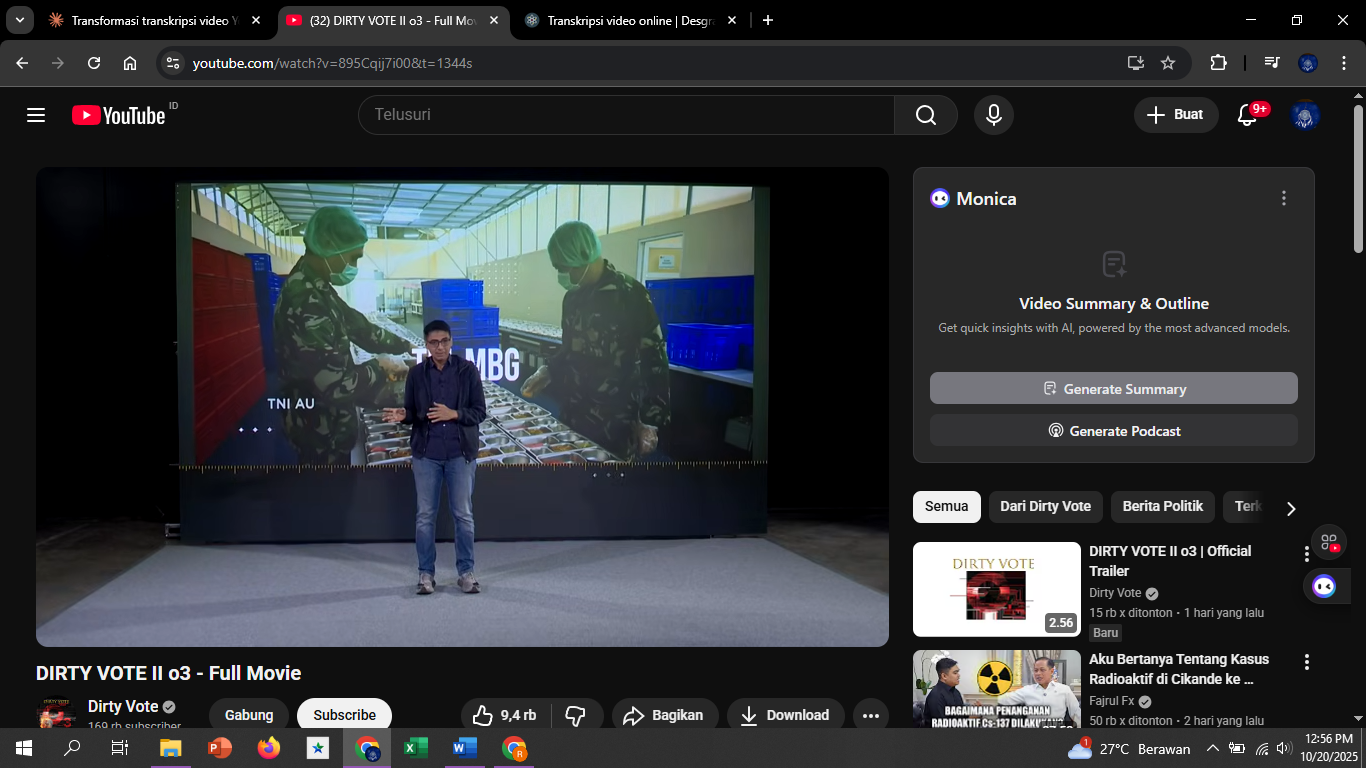Open Windows taskbar search
The image size is (1366, 768).
(72, 748)
